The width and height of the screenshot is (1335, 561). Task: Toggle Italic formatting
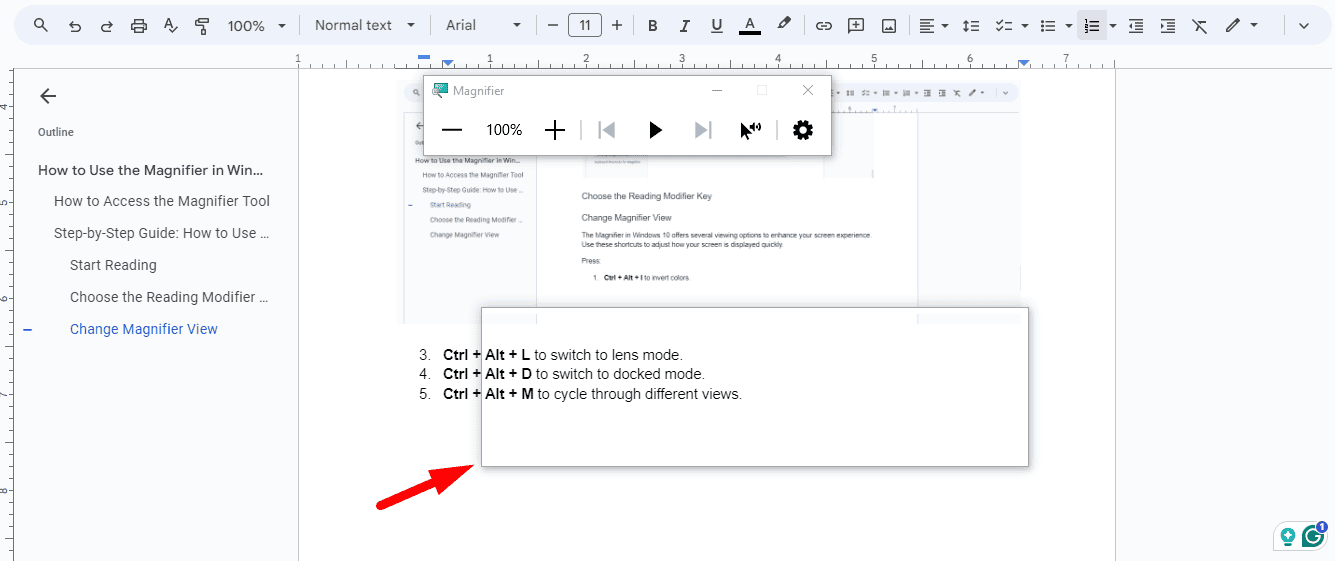[684, 26]
